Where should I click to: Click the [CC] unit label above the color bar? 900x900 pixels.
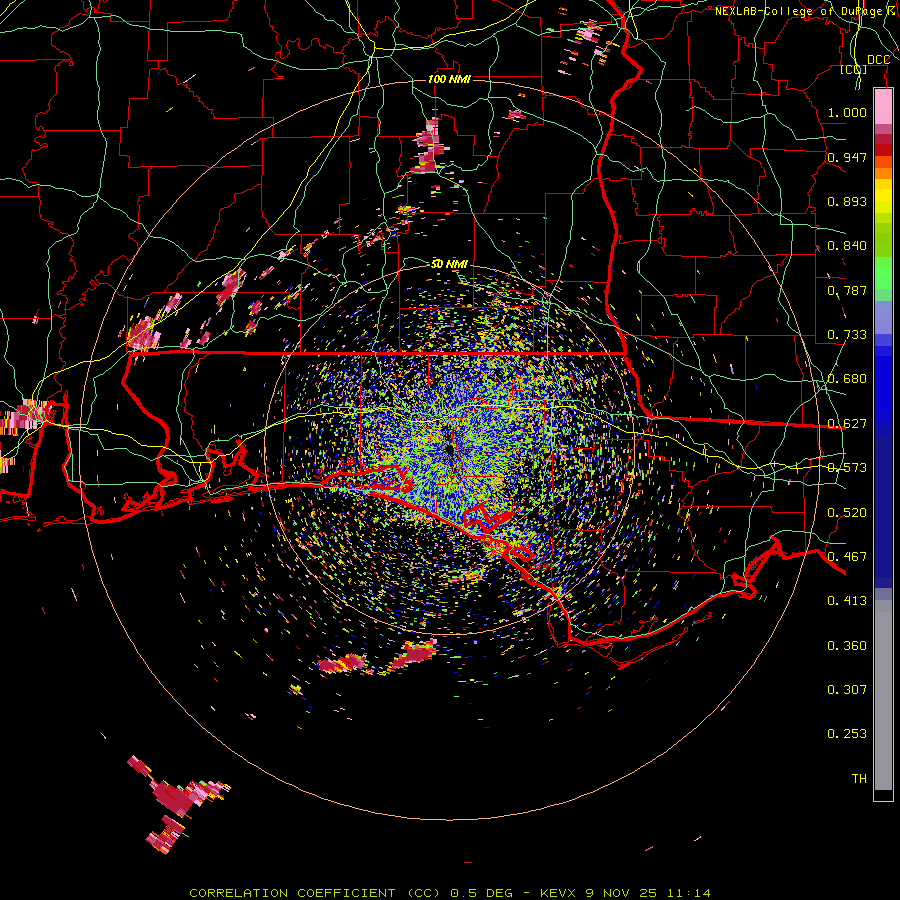854,69
